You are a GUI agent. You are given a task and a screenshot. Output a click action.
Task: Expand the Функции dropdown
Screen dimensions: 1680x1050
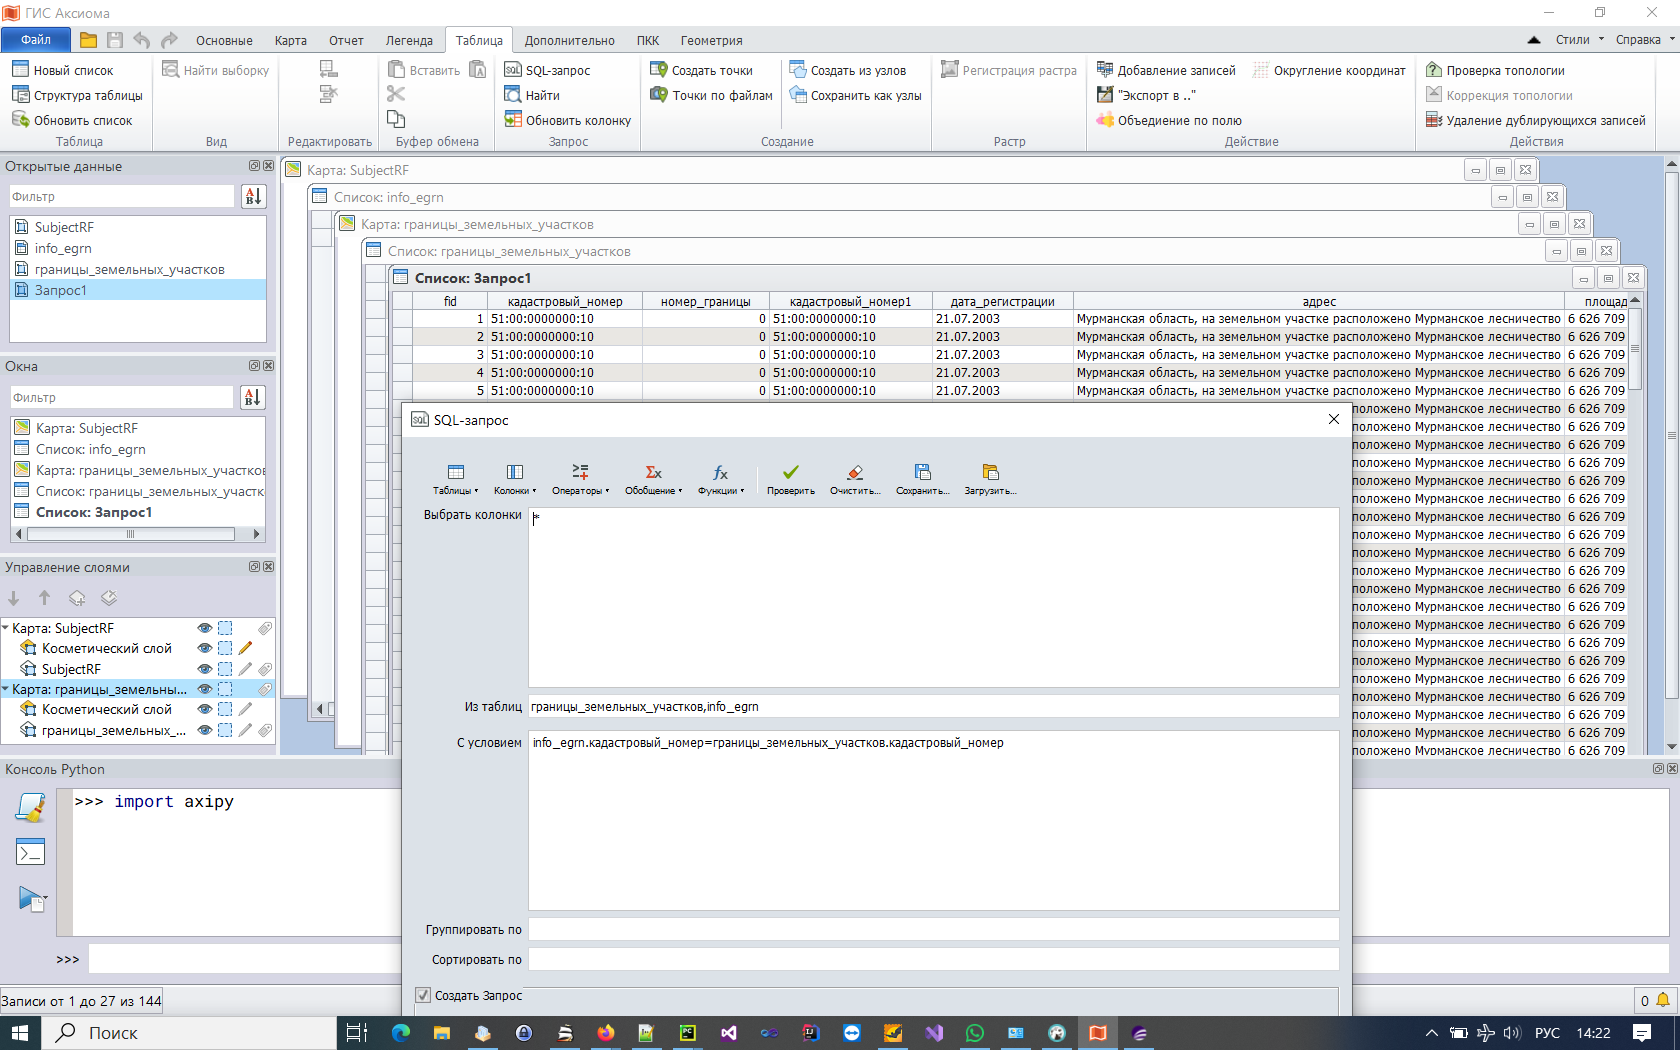720,479
